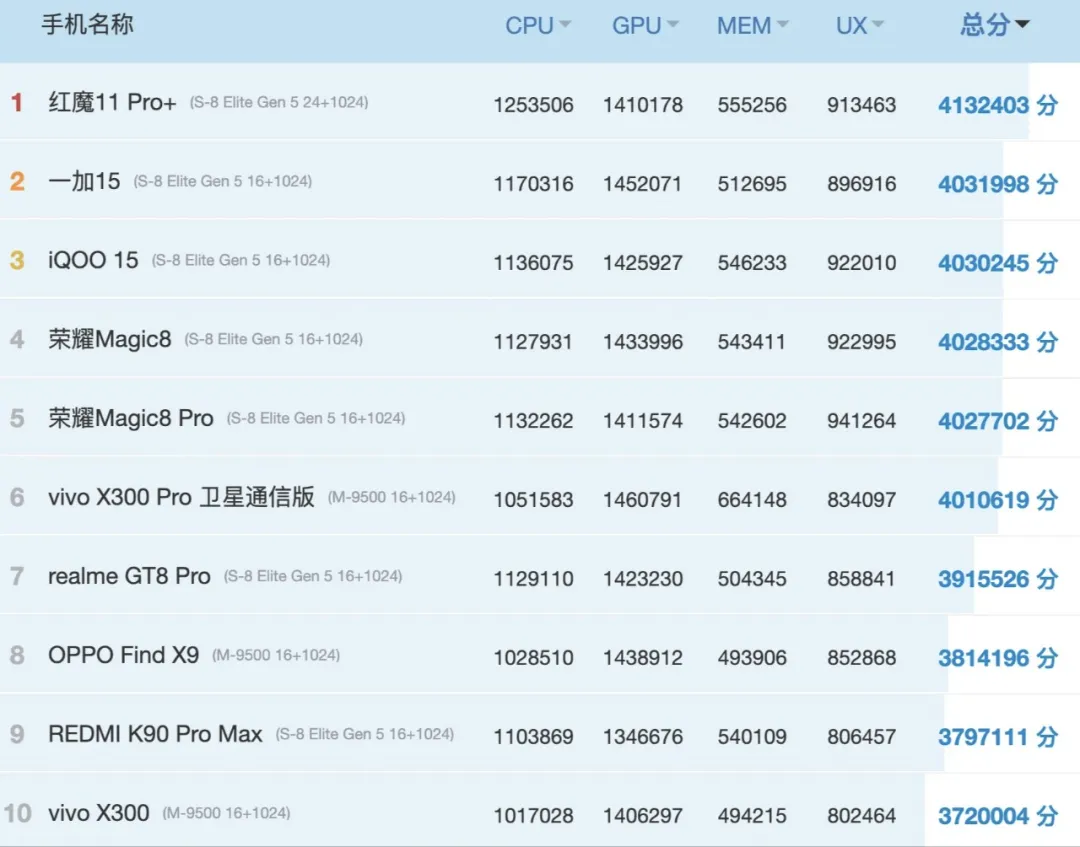1080x847 pixels.
Task: Click the yellow rank 3 badge
Action: [17, 260]
